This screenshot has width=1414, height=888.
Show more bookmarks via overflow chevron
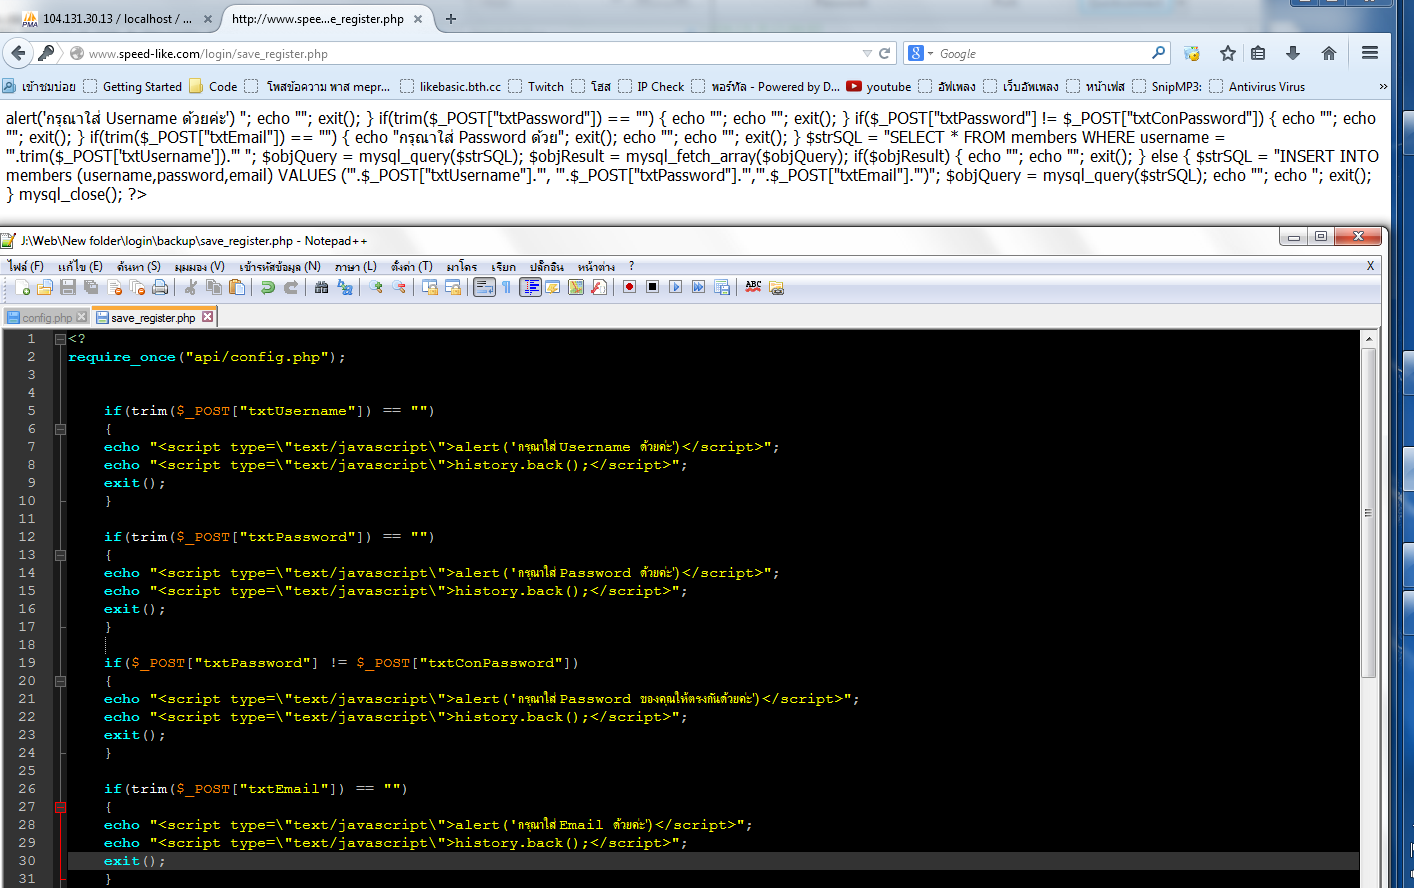1383,87
